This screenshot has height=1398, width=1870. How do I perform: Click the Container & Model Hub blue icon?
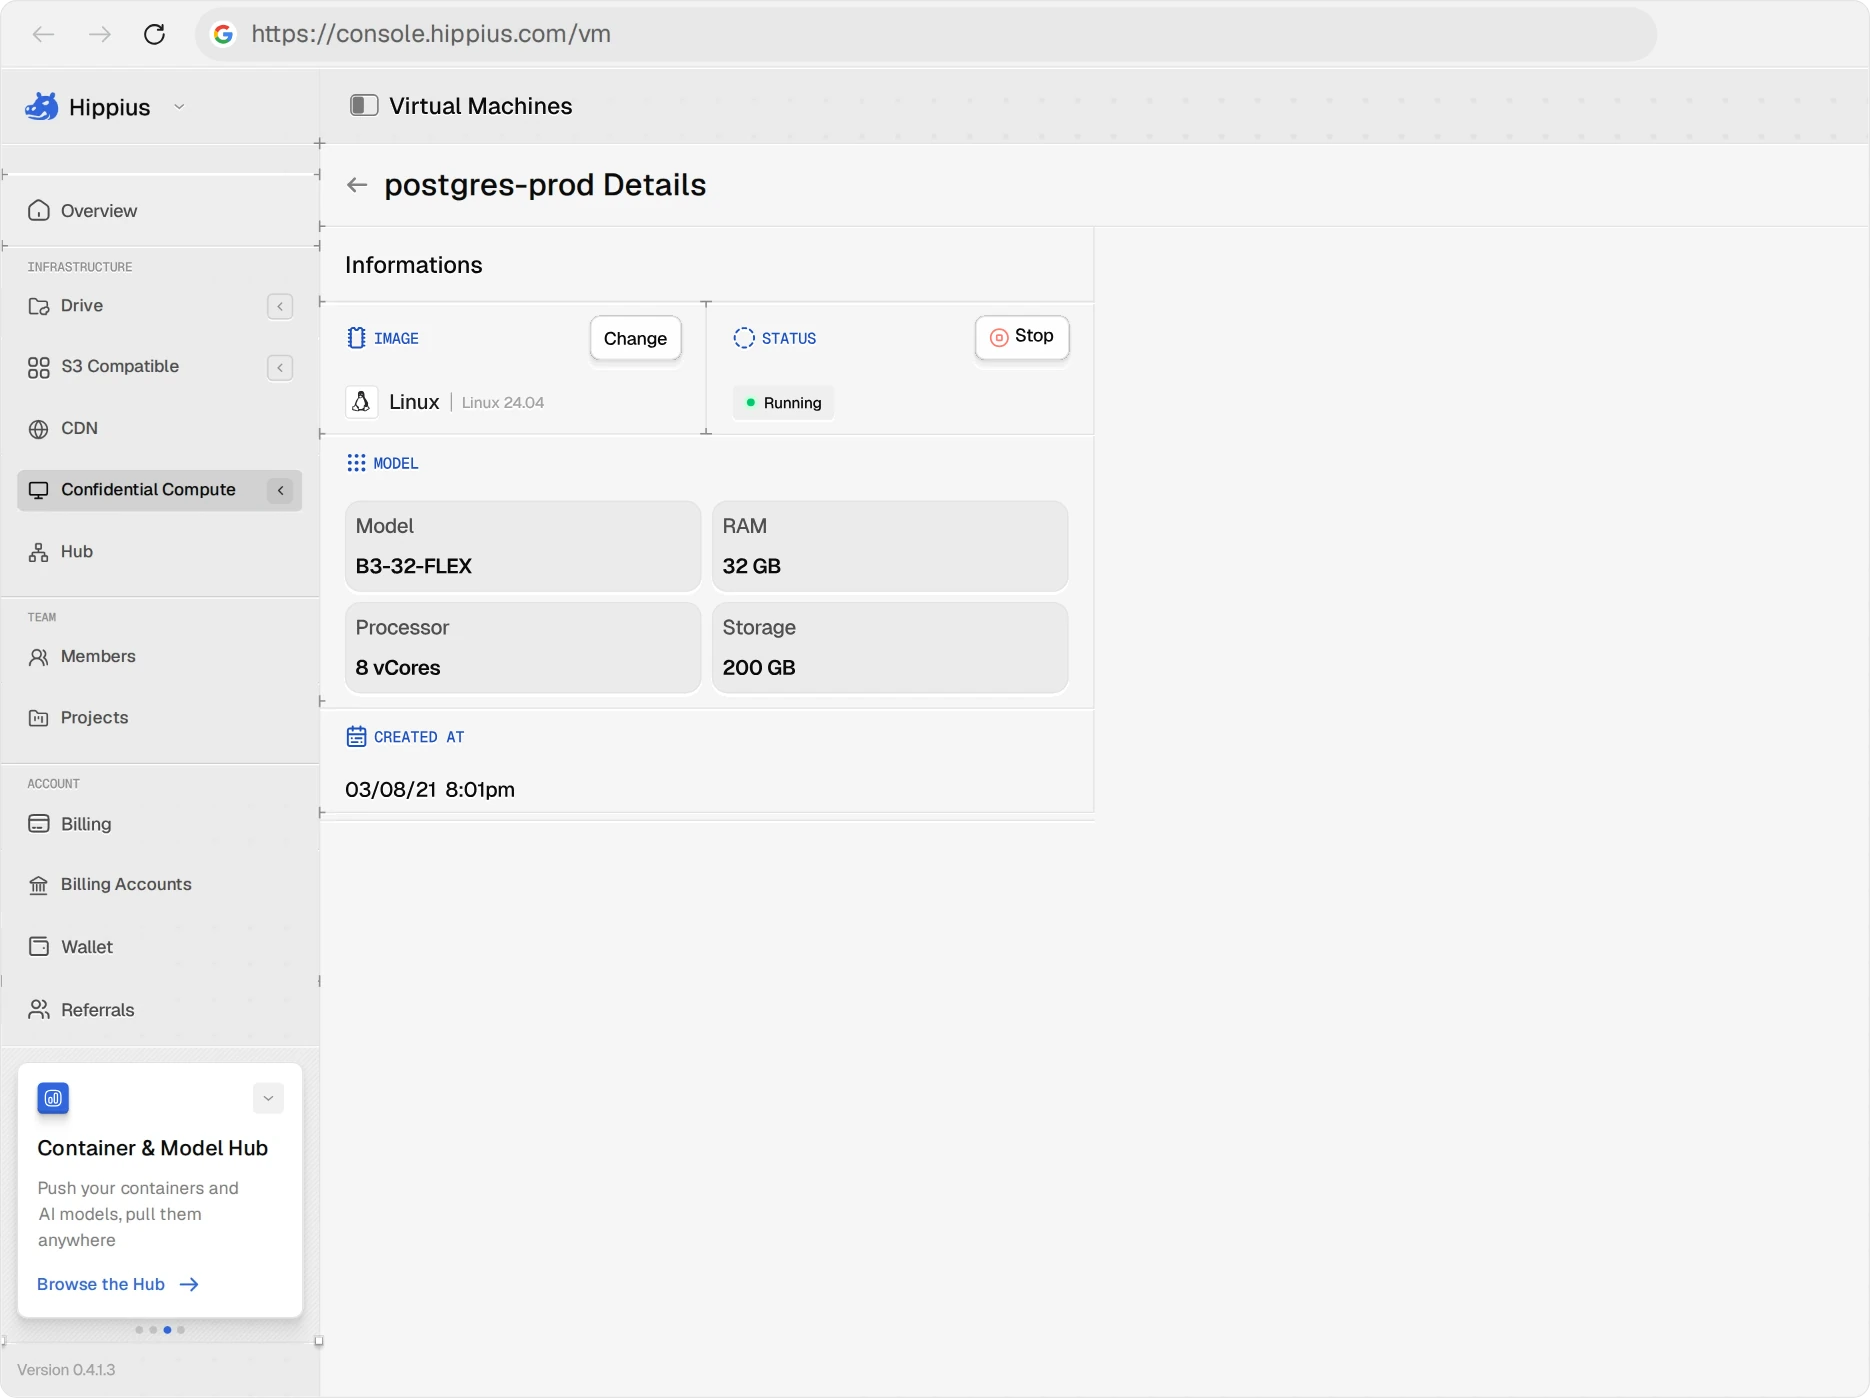coord(53,1098)
